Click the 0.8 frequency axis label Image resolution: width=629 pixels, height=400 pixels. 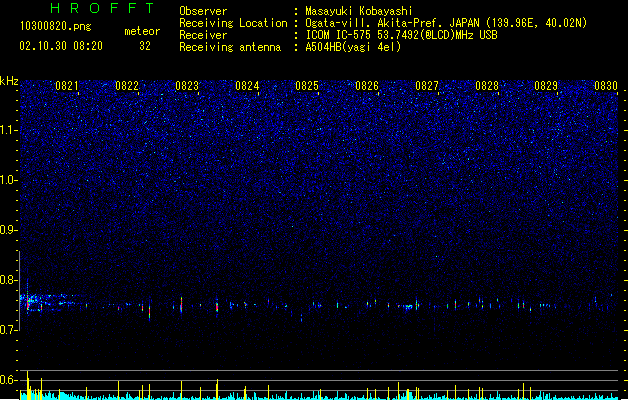pos(9,280)
